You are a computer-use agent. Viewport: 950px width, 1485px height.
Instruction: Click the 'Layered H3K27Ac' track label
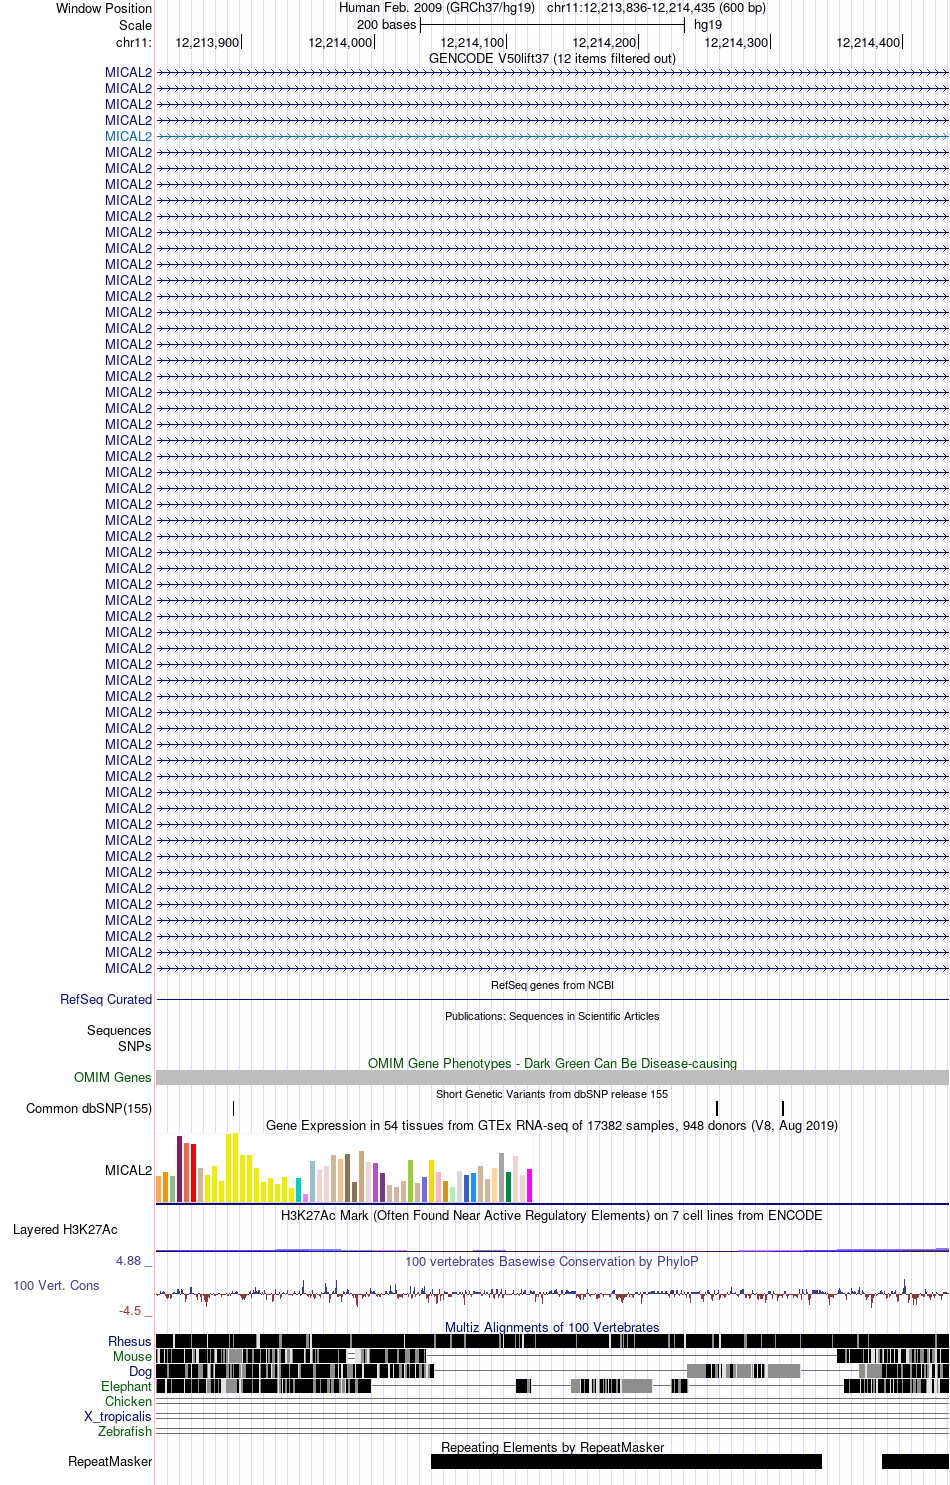click(x=65, y=1229)
